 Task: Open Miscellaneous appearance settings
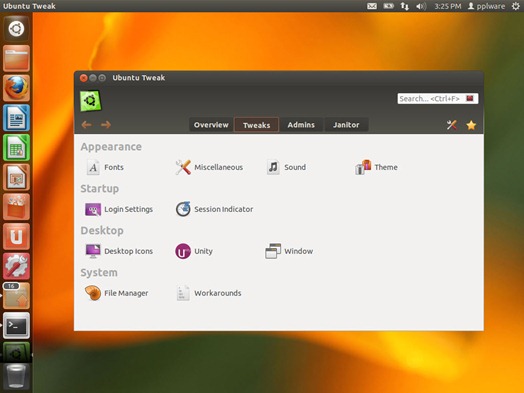(x=209, y=167)
